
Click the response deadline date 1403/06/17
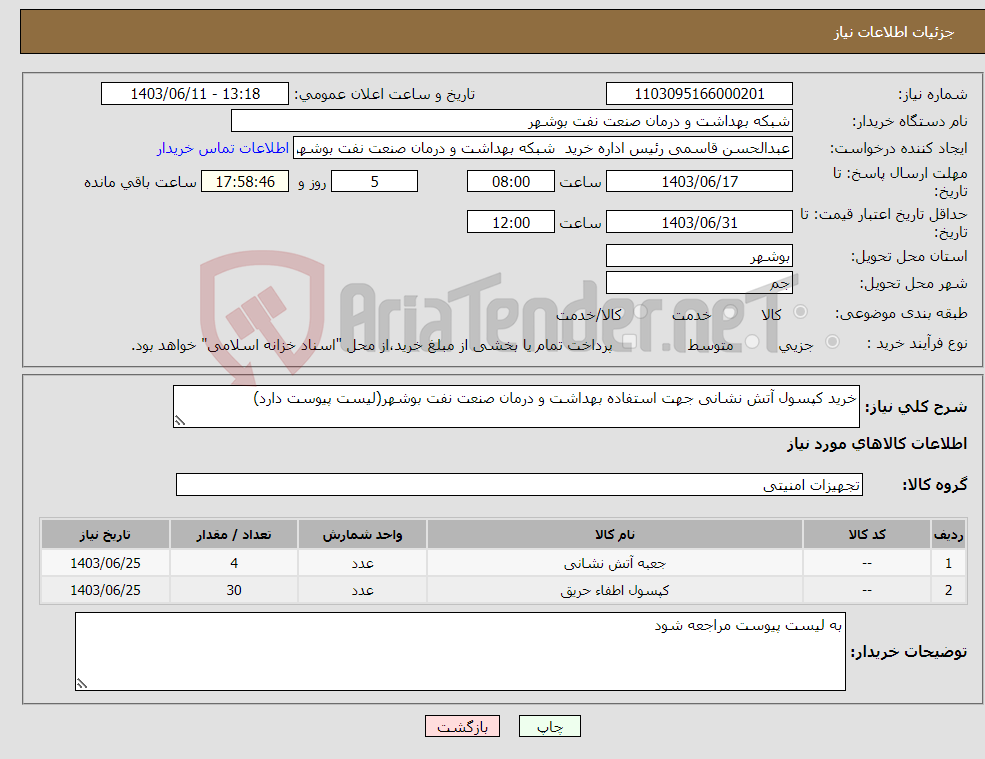699,182
